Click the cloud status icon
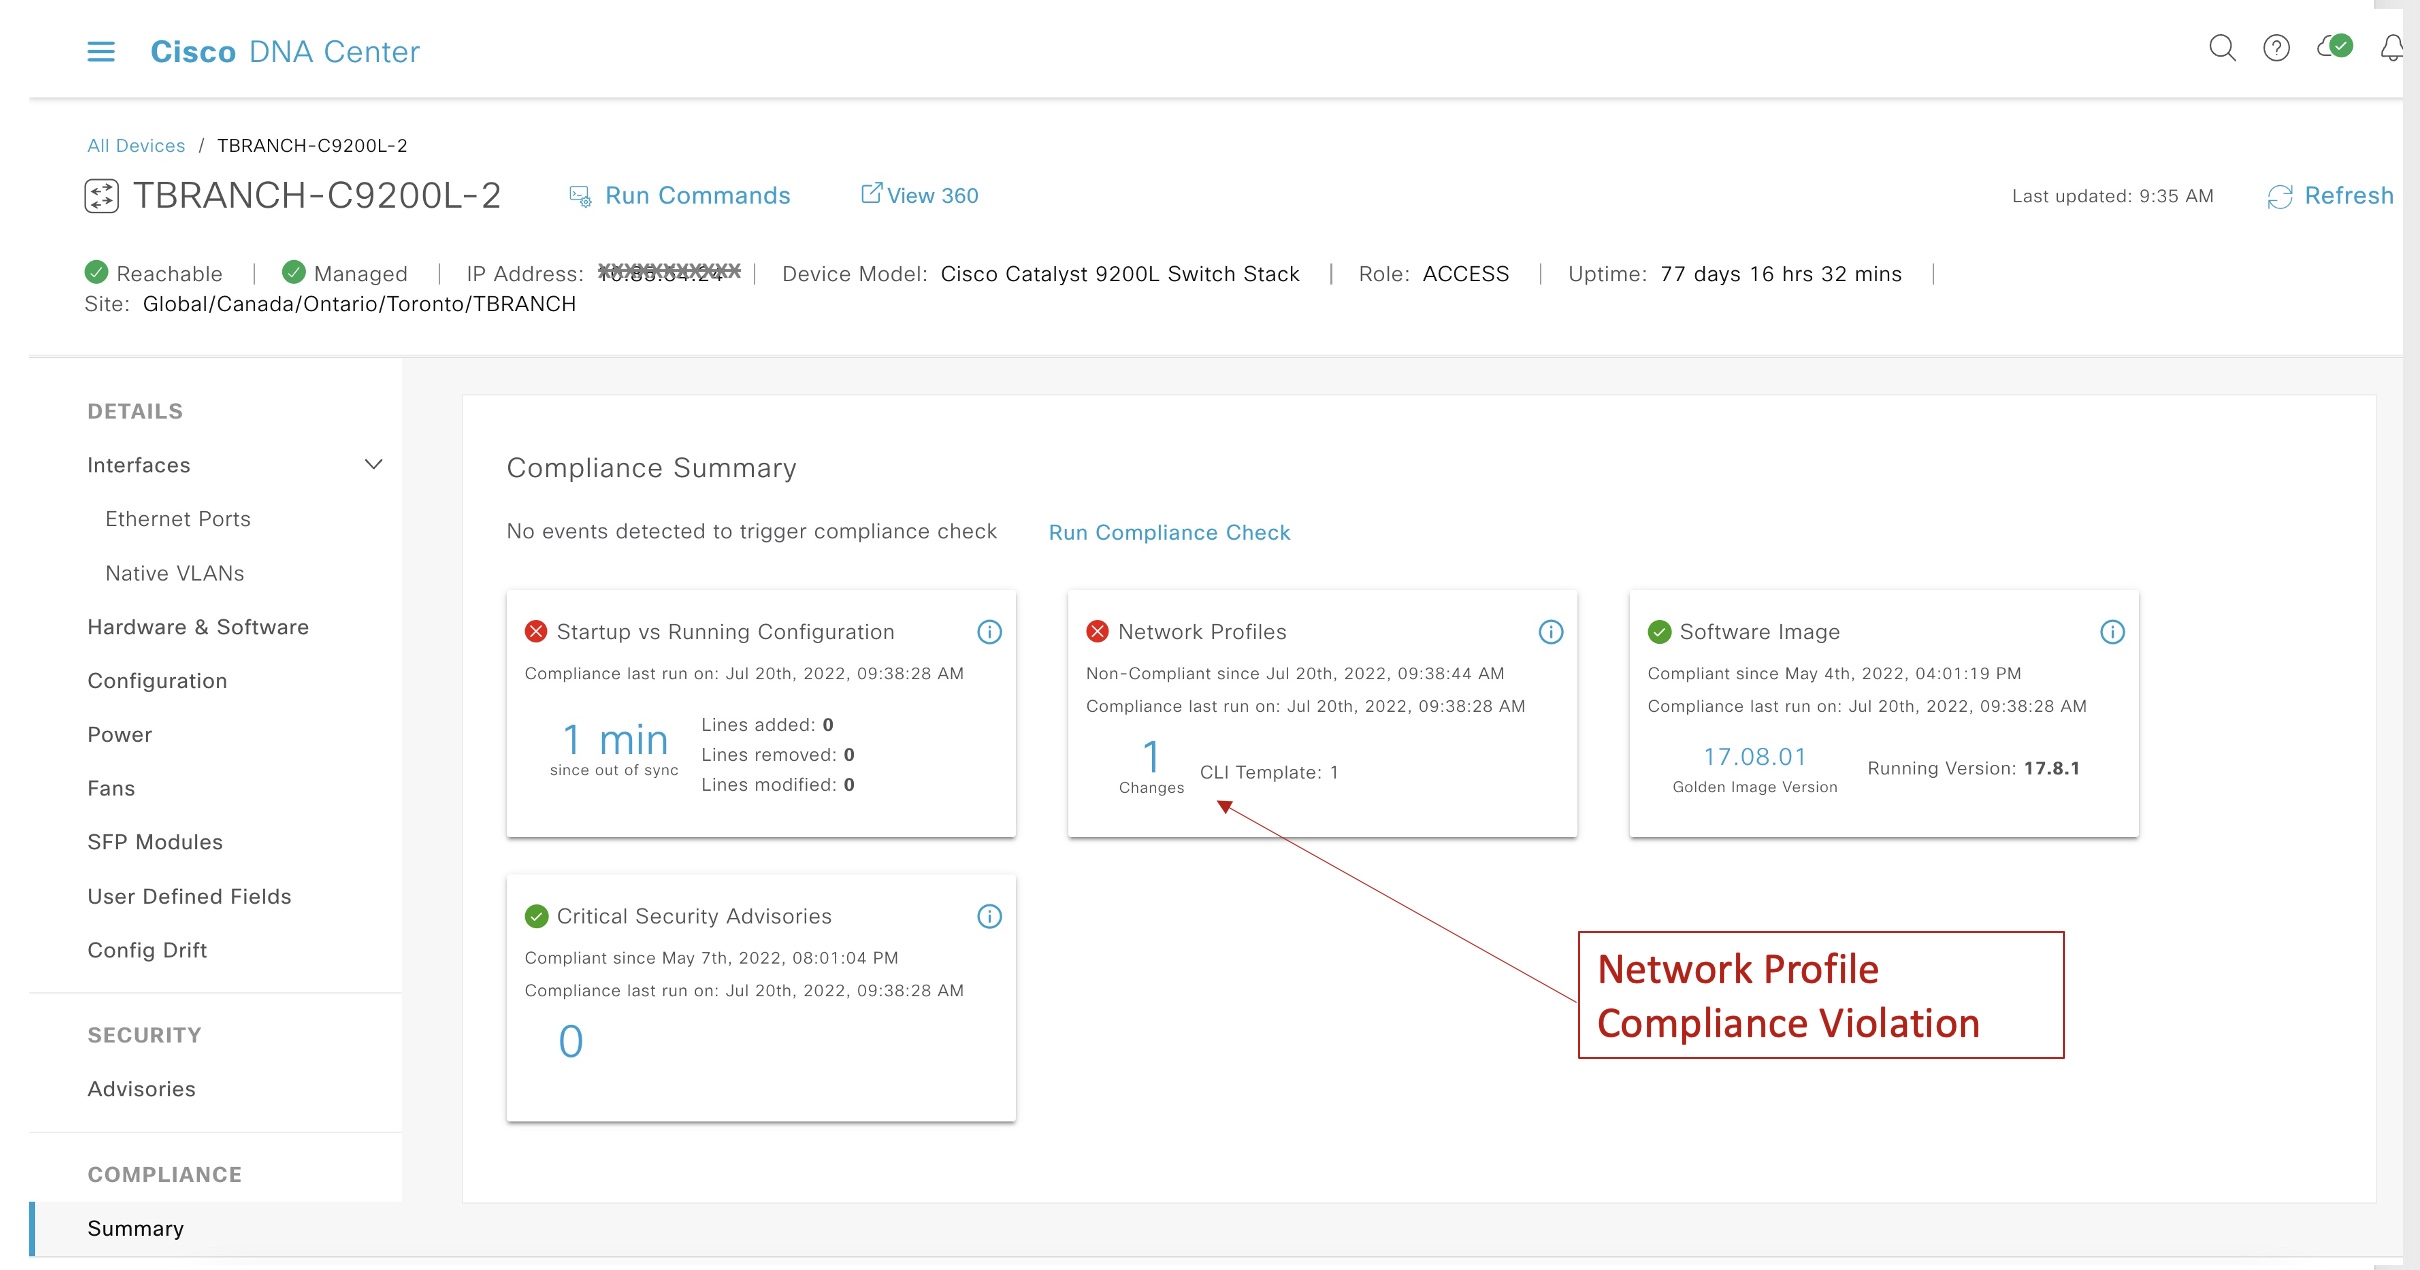 [x=2334, y=47]
